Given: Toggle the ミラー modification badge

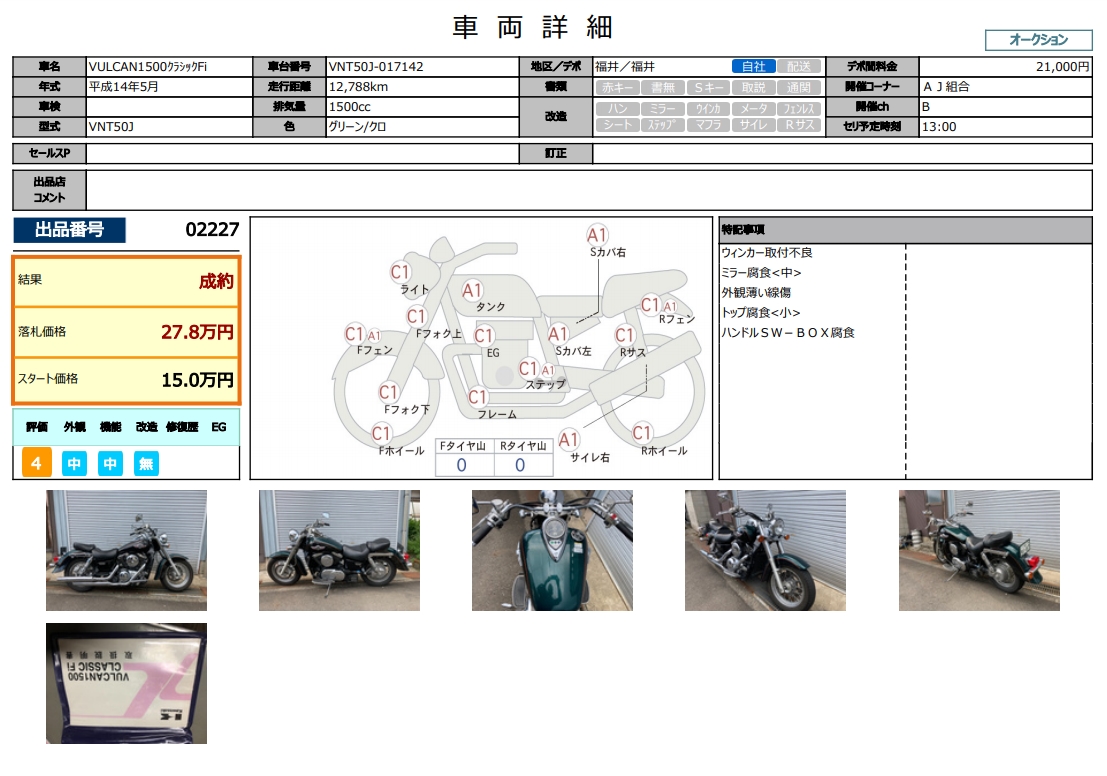Looking at the screenshot, I should [x=663, y=109].
